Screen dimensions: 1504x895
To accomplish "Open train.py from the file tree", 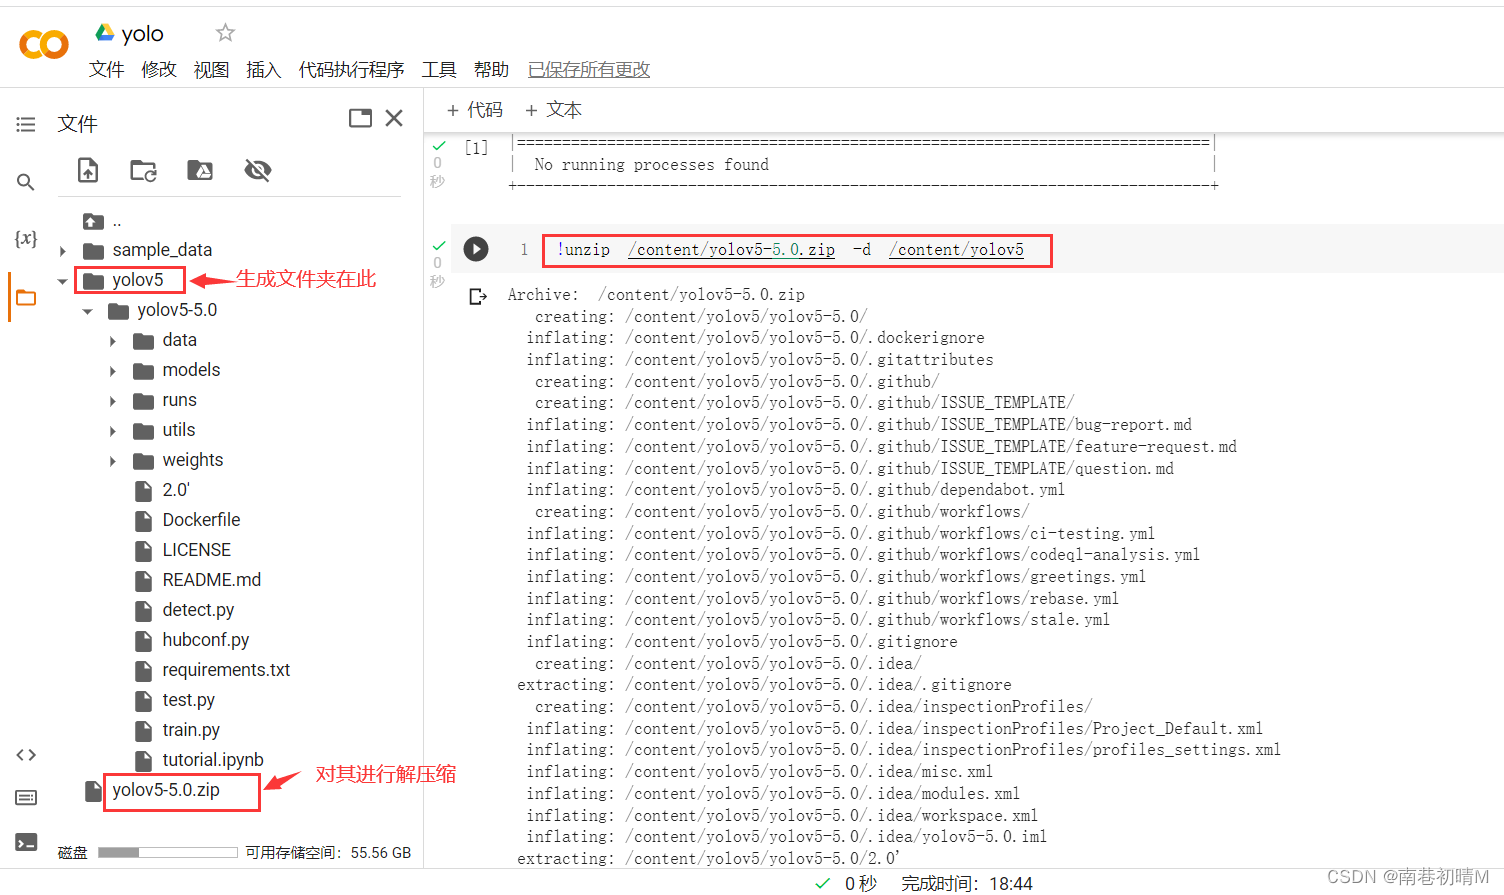I will (192, 730).
